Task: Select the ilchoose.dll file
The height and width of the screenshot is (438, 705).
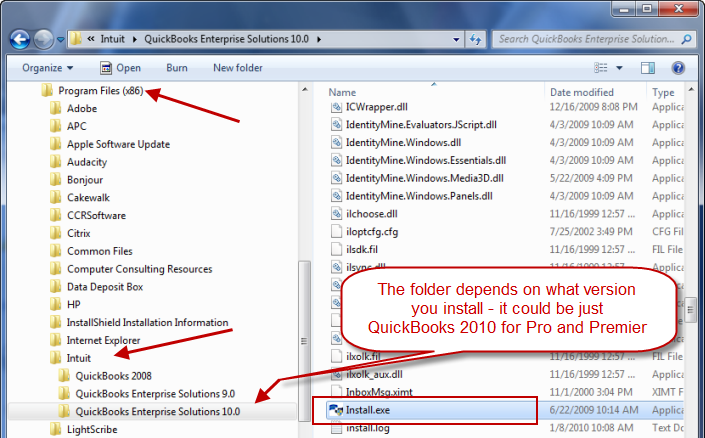Action: [372, 214]
